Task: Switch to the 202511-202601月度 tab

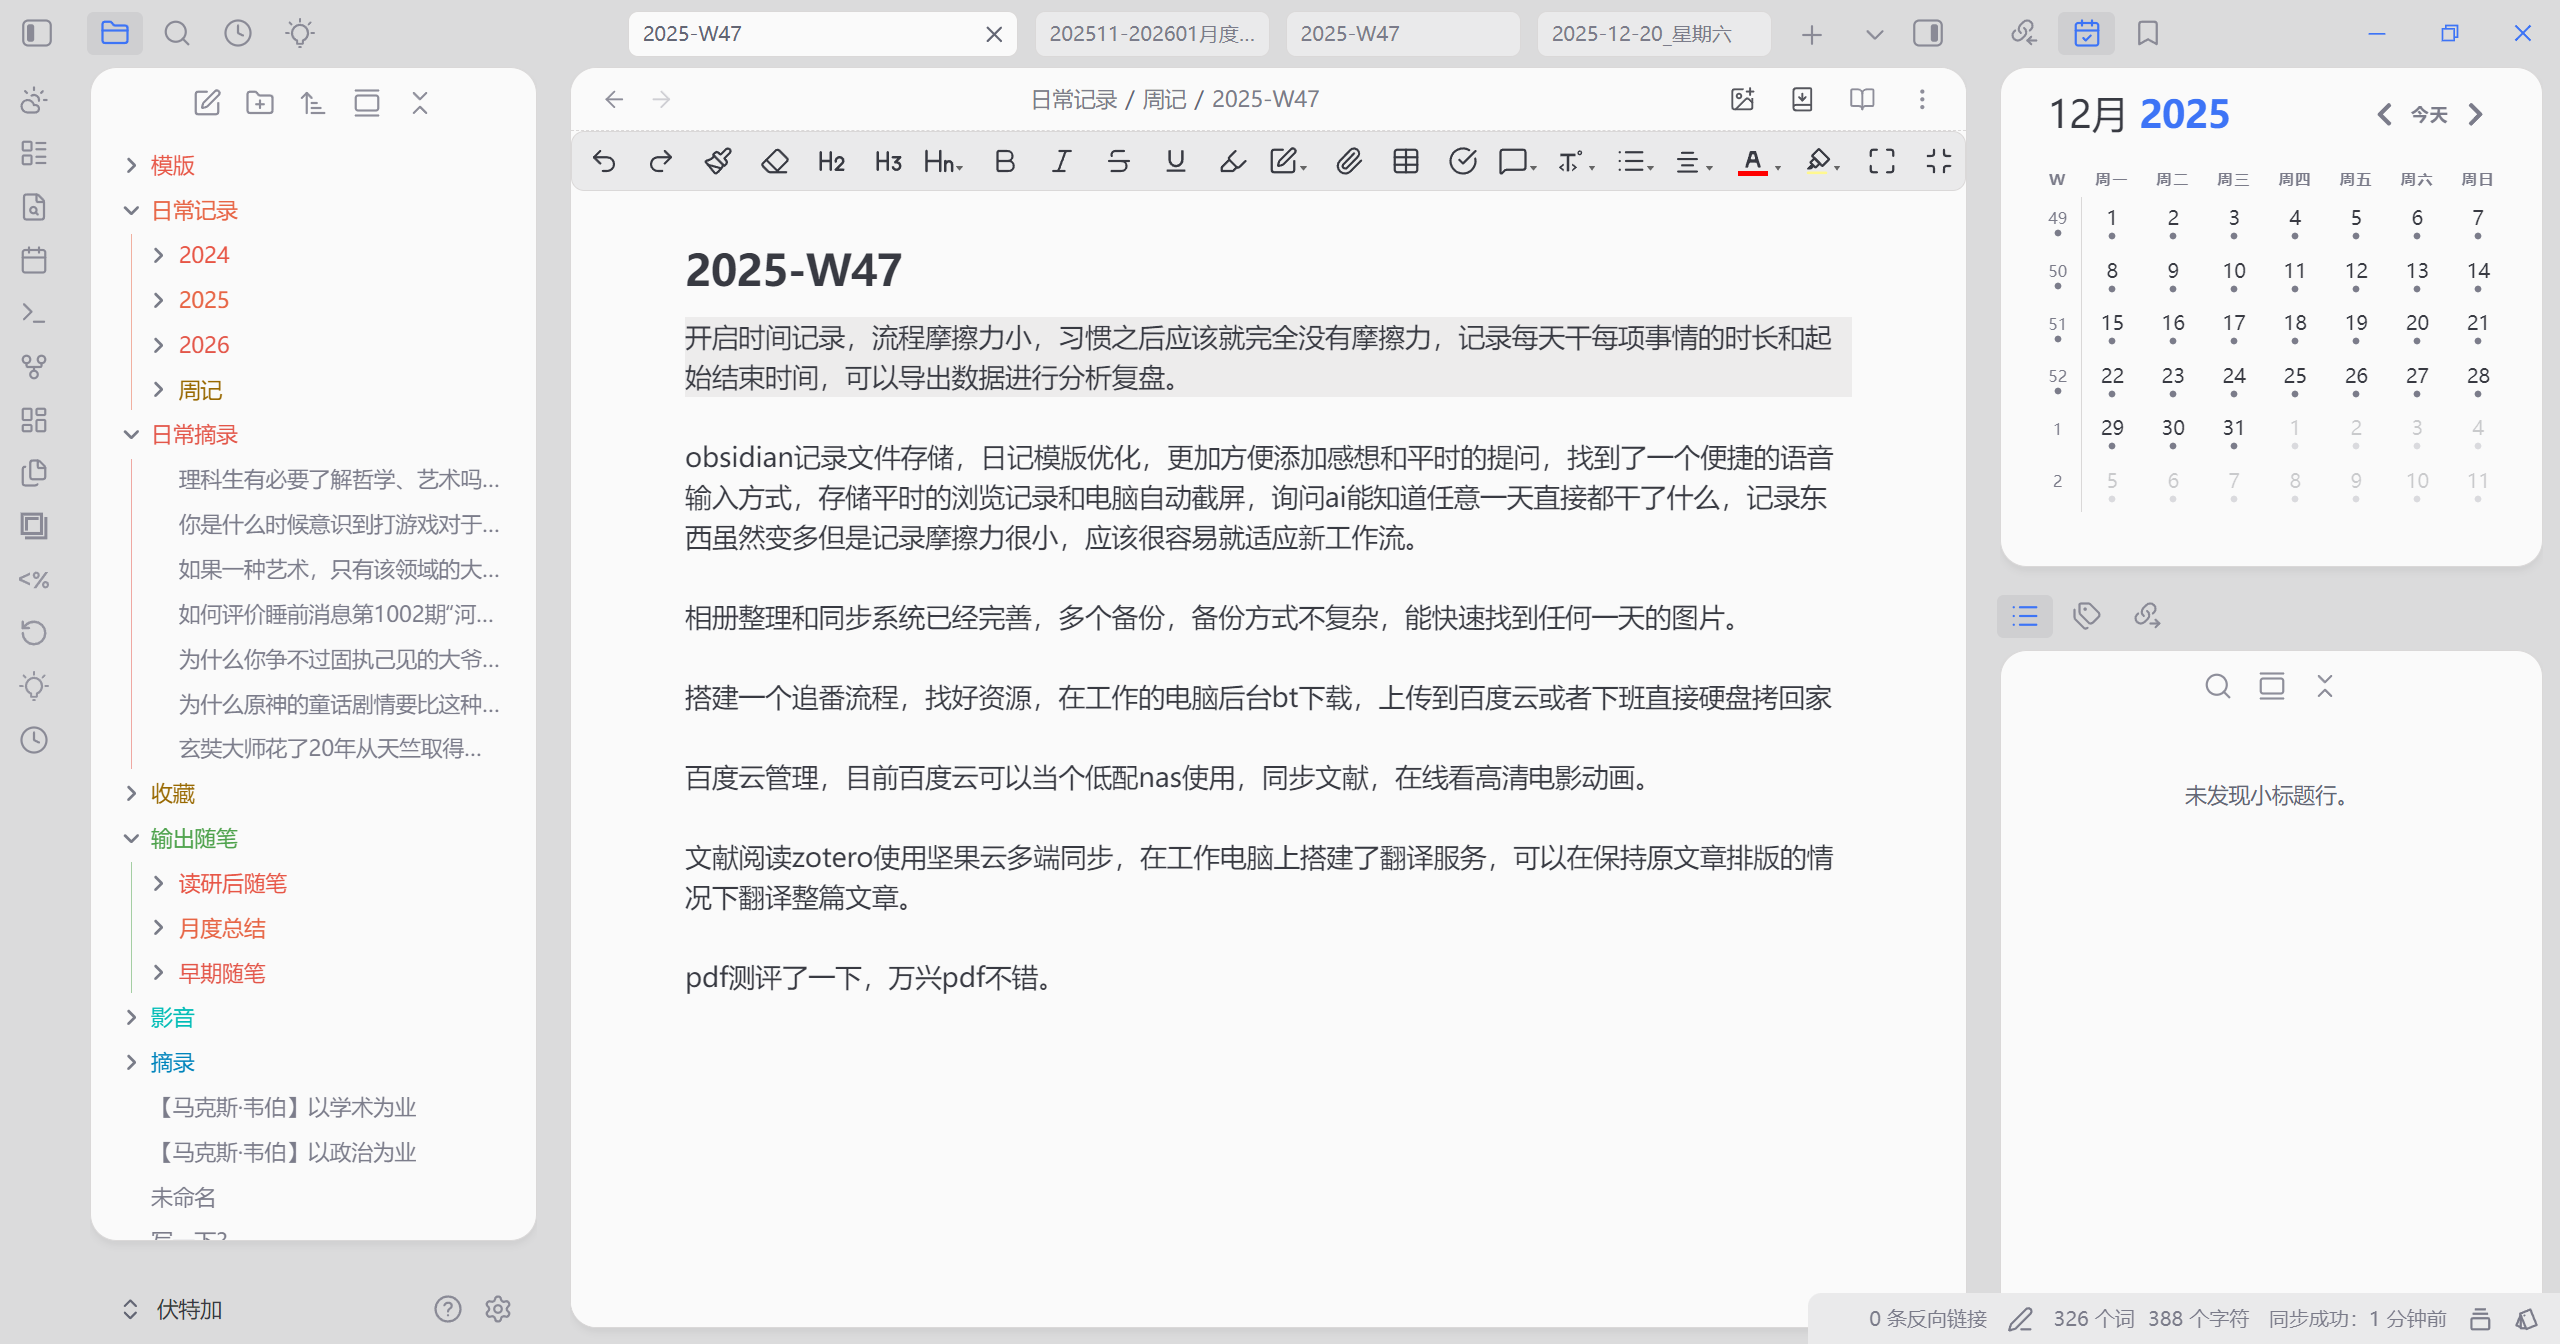Action: (x=1150, y=34)
